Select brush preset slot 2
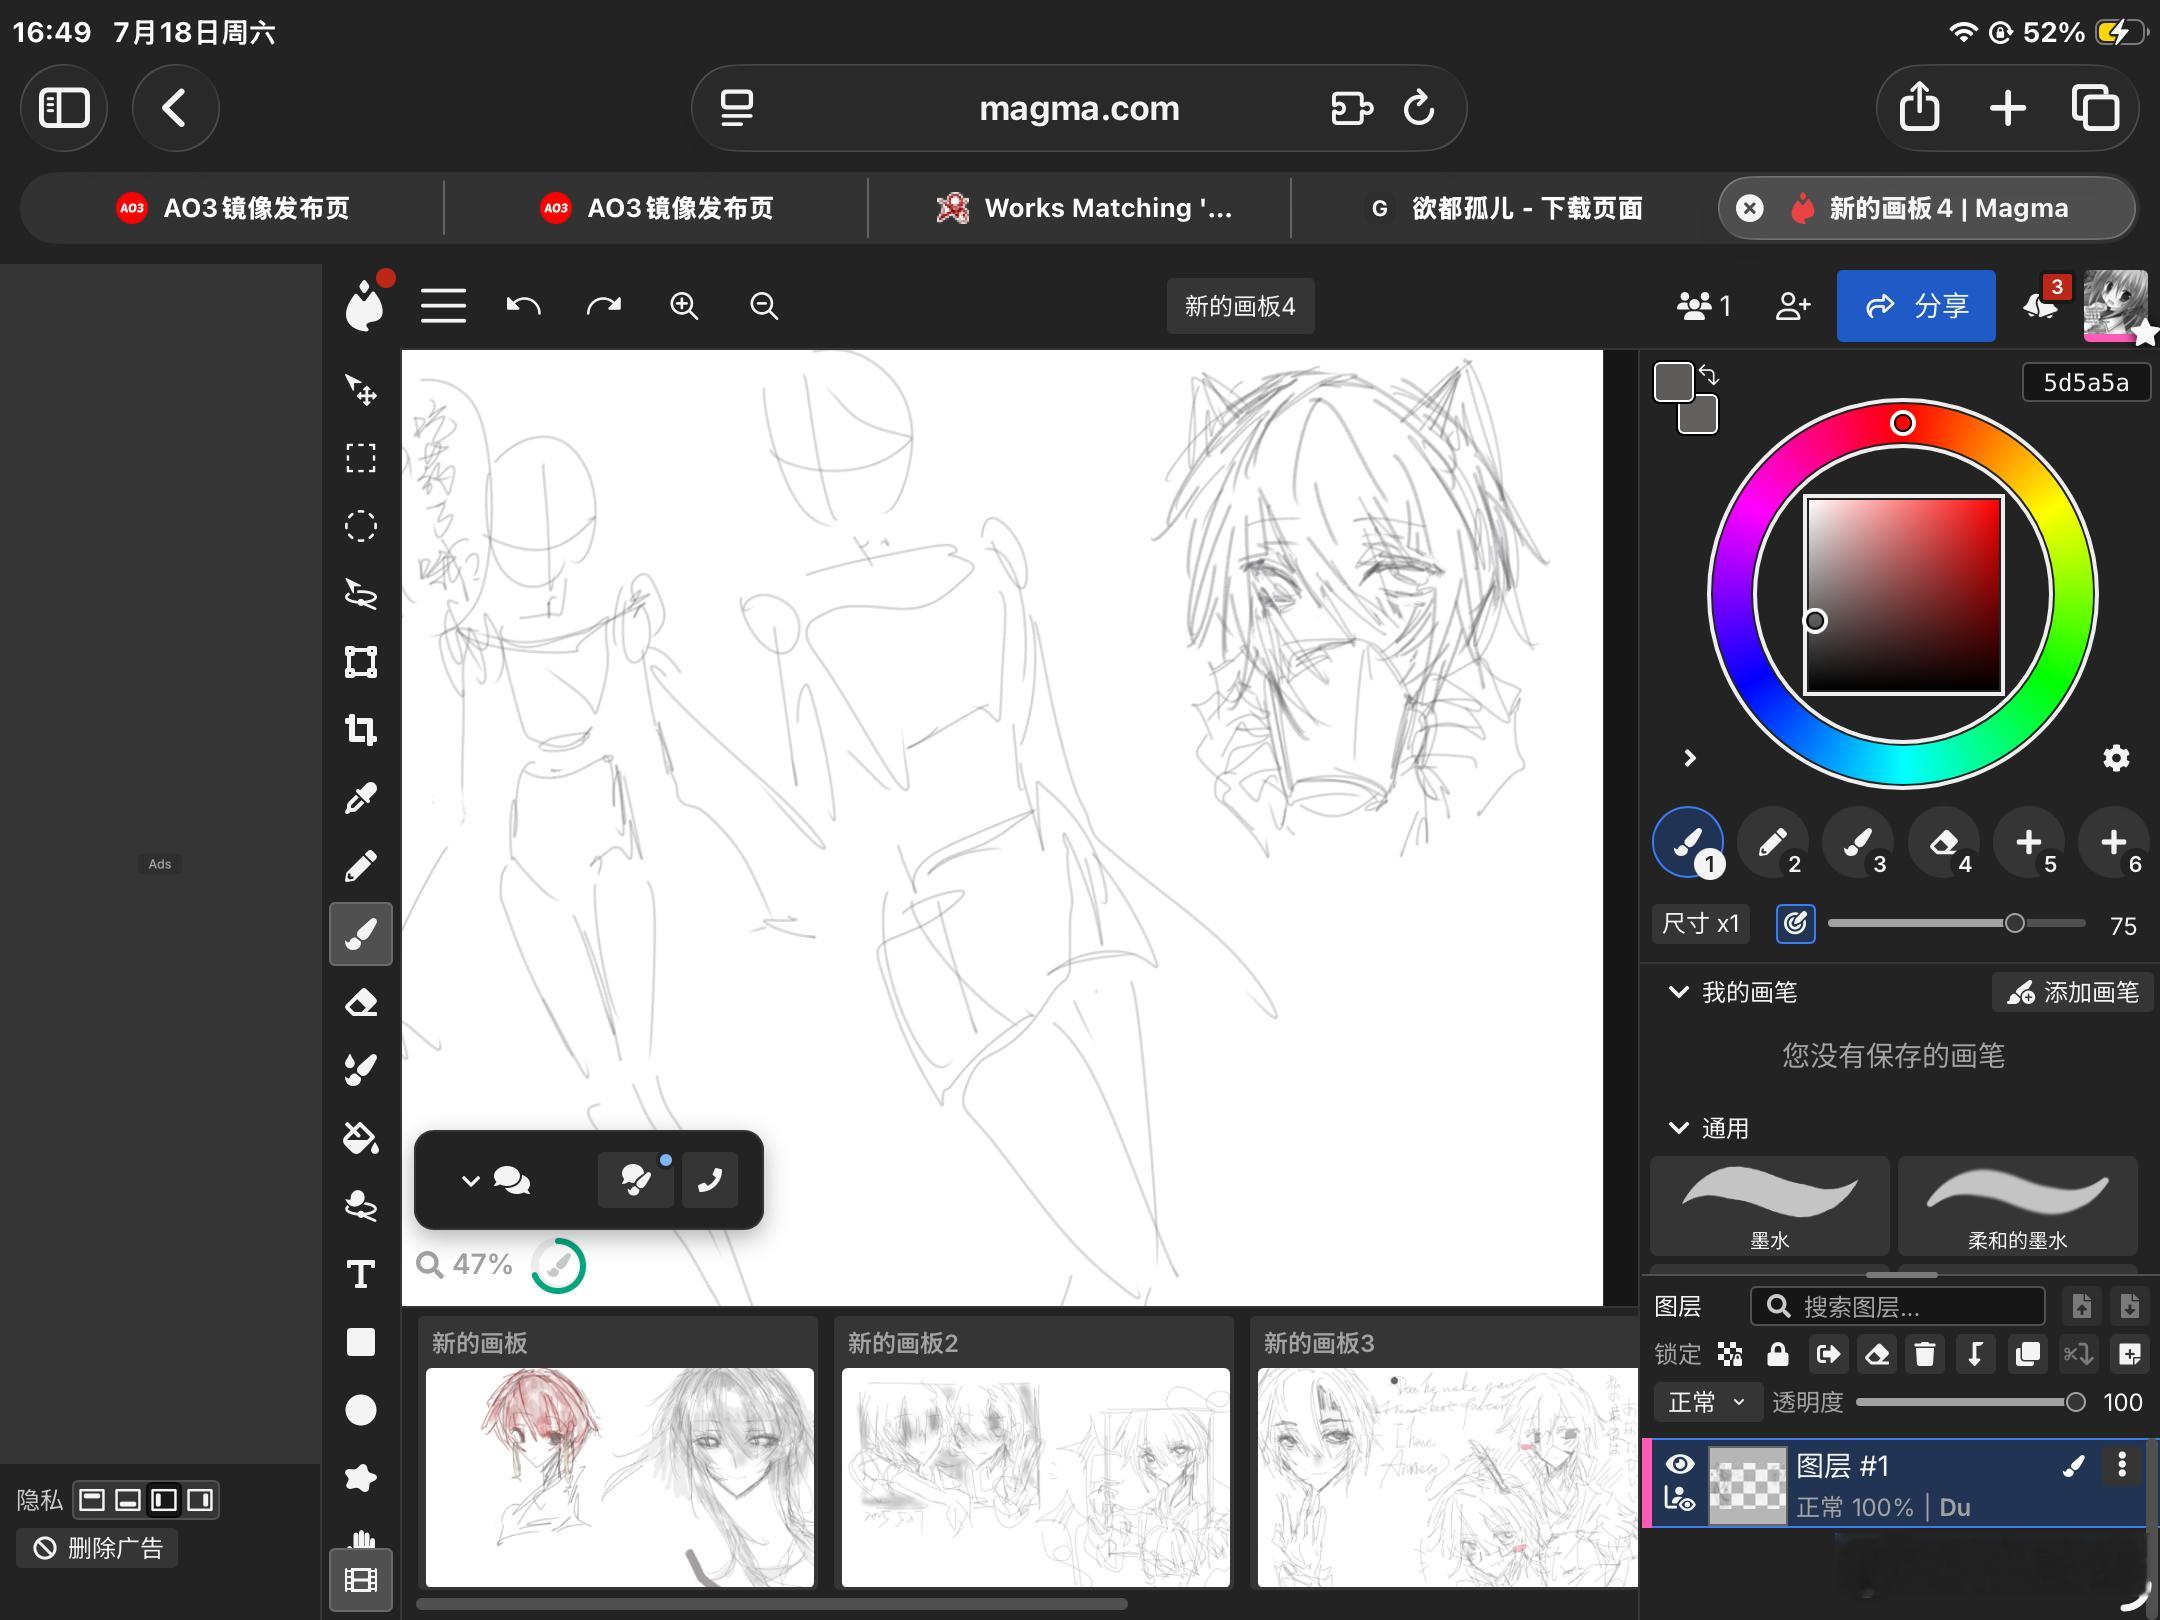This screenshot has width=2160, height=1620. point(1773,843)
